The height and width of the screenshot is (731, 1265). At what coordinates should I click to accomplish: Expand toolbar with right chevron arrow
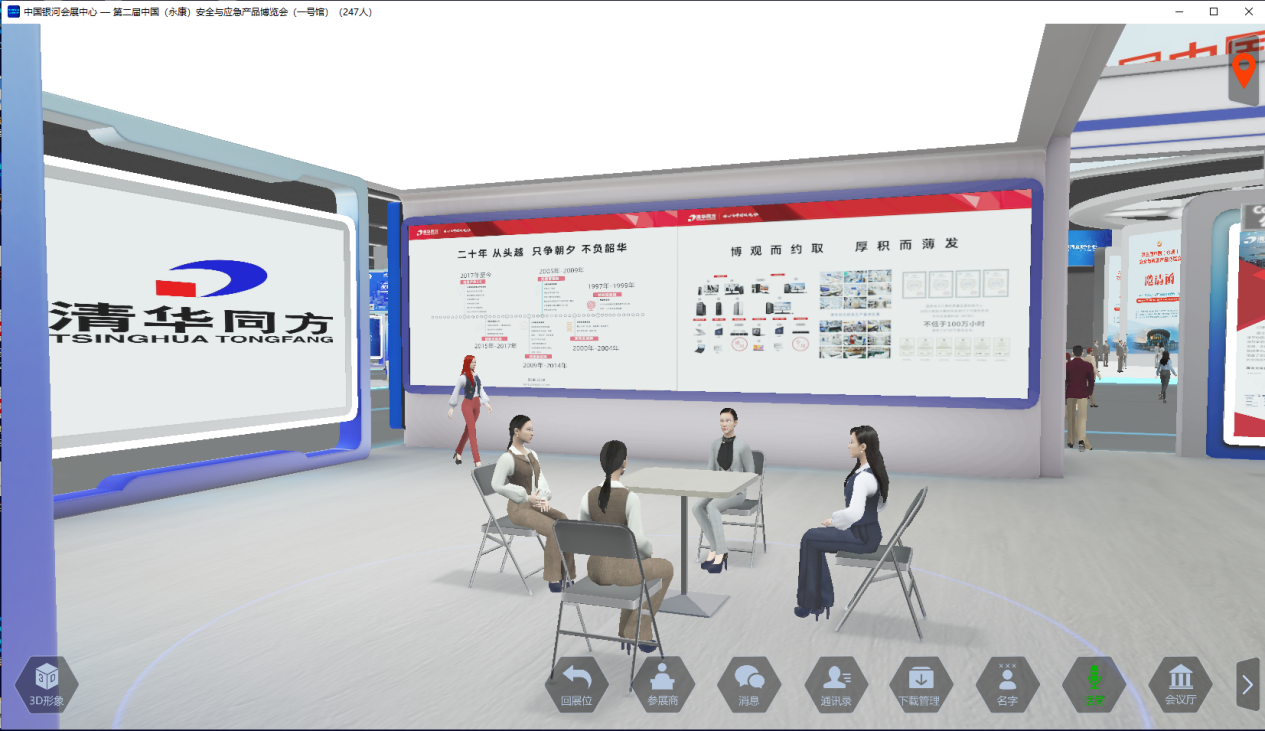1247,684
